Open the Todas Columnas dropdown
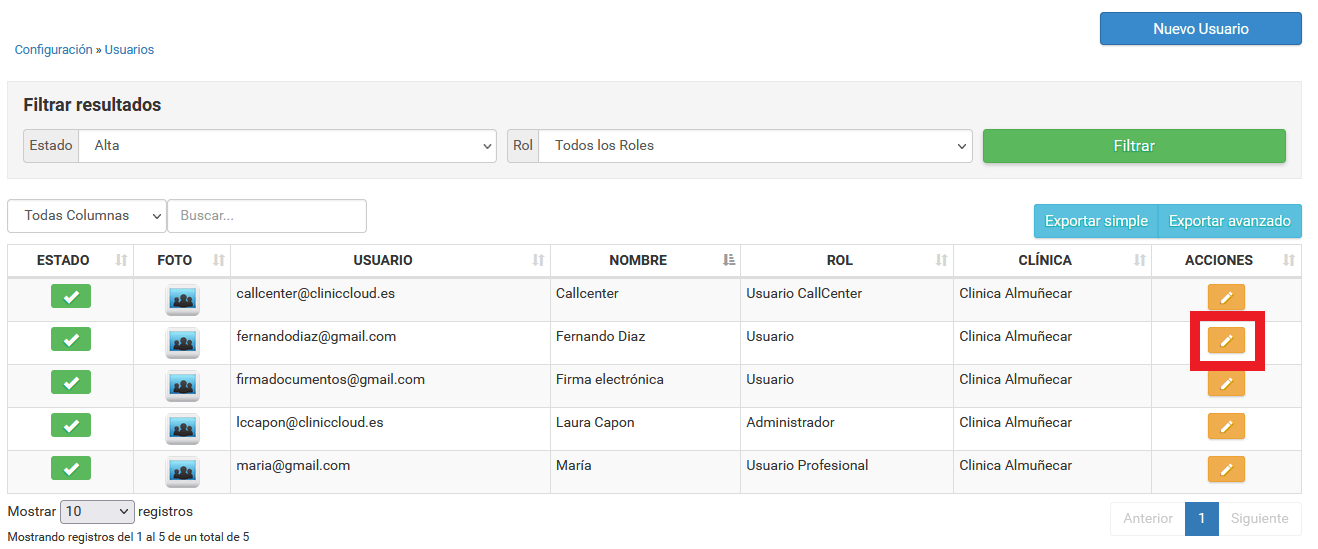1318x549 pixels. click(x=87, y=216)
